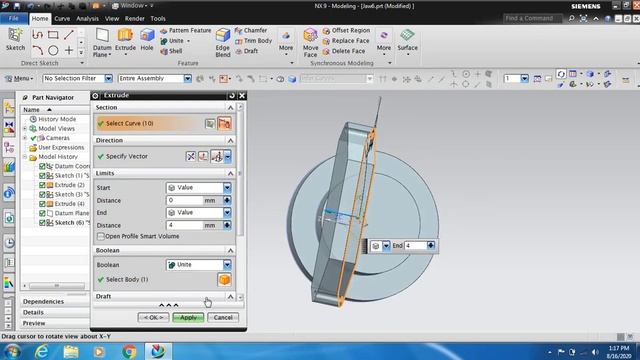Select the rectangle sketch tool

[53, 35]
